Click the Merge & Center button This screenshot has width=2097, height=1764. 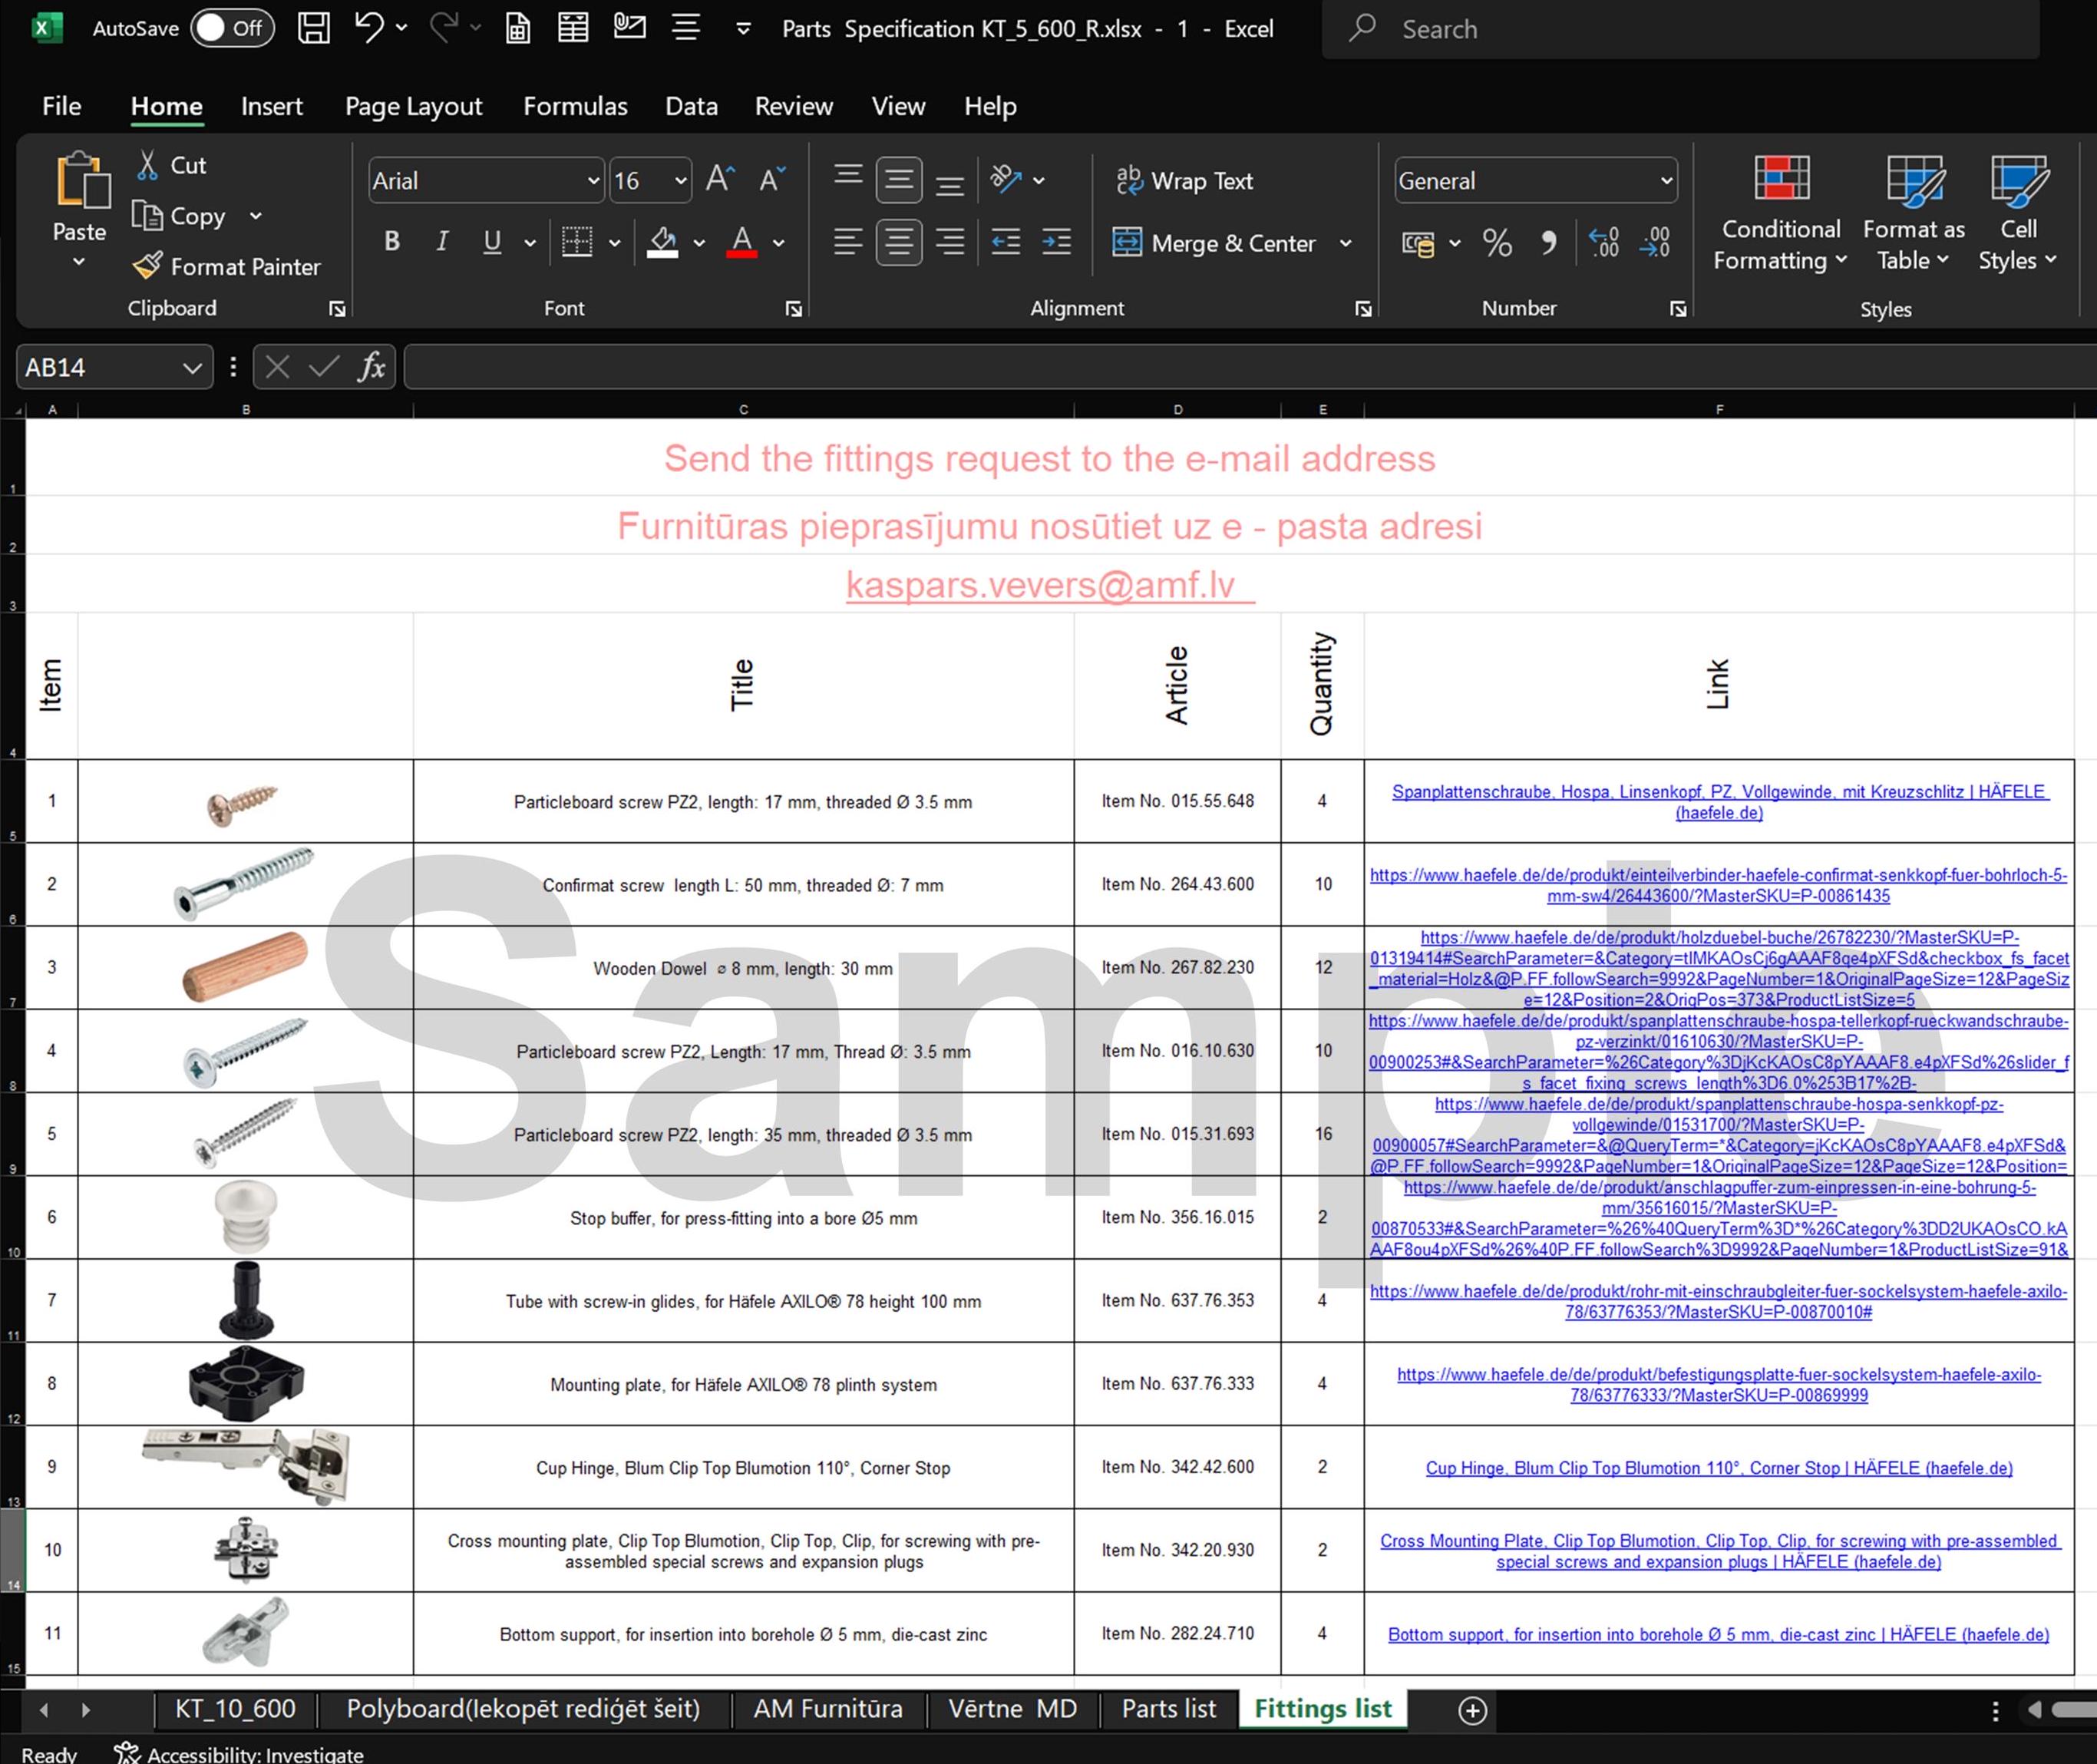[1214, 242]
